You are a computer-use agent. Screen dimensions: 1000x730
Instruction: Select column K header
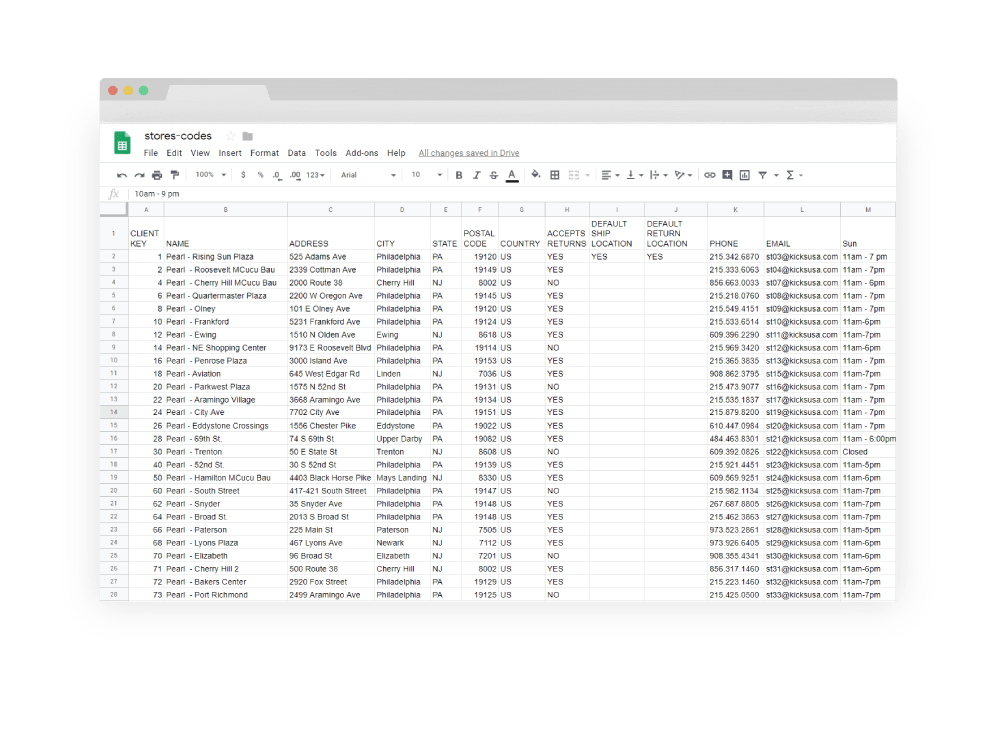[x=735, y=210]
